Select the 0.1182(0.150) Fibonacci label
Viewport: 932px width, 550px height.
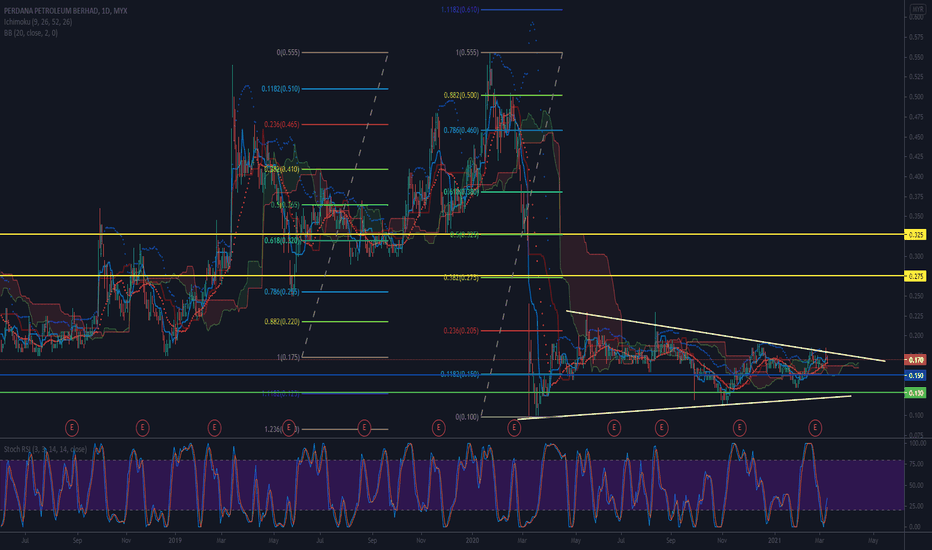tap(459, 374)
